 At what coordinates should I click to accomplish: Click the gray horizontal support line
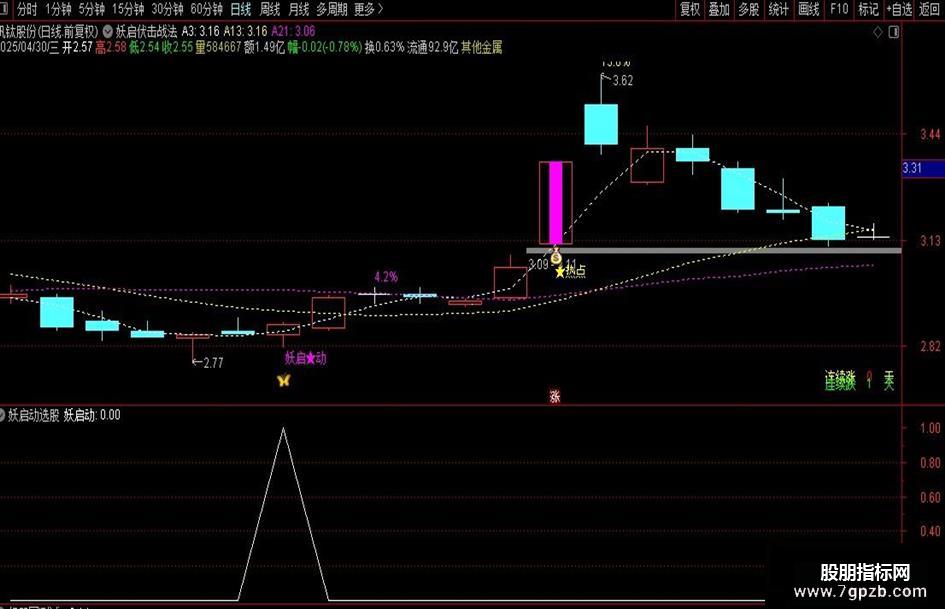tap(714, 250)
